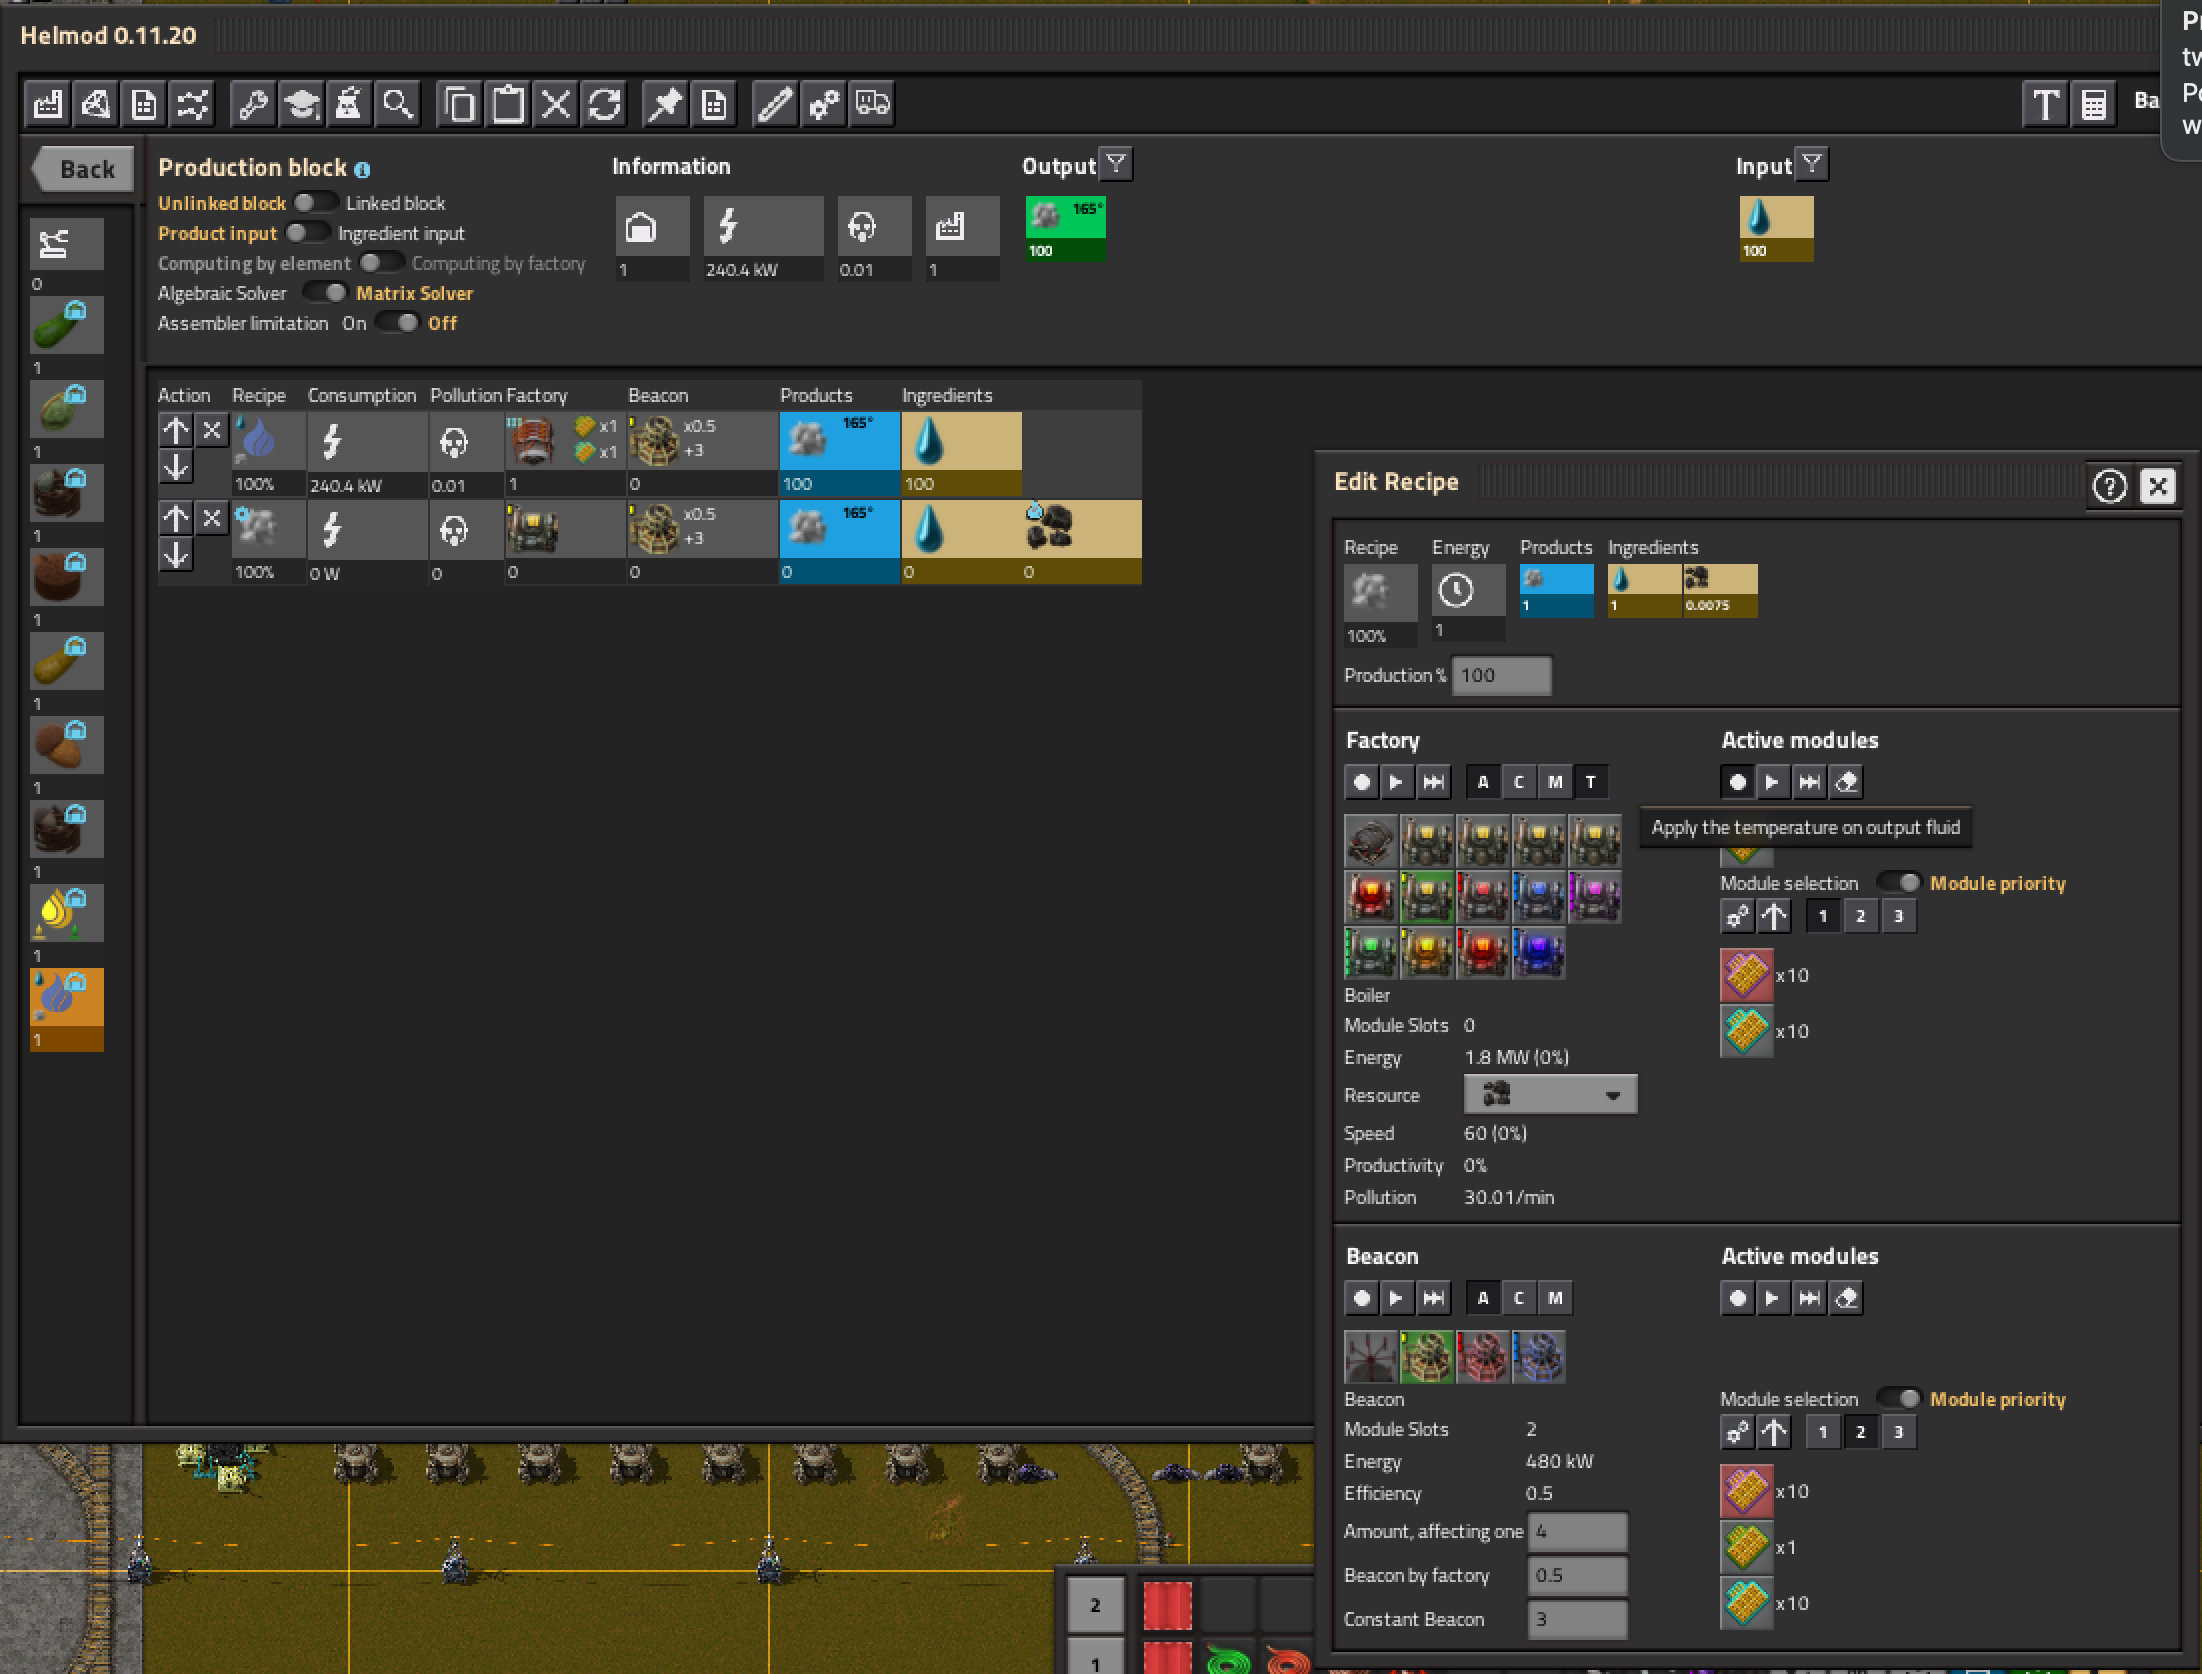Click the pin icon in toolbar

pos(665,104)
